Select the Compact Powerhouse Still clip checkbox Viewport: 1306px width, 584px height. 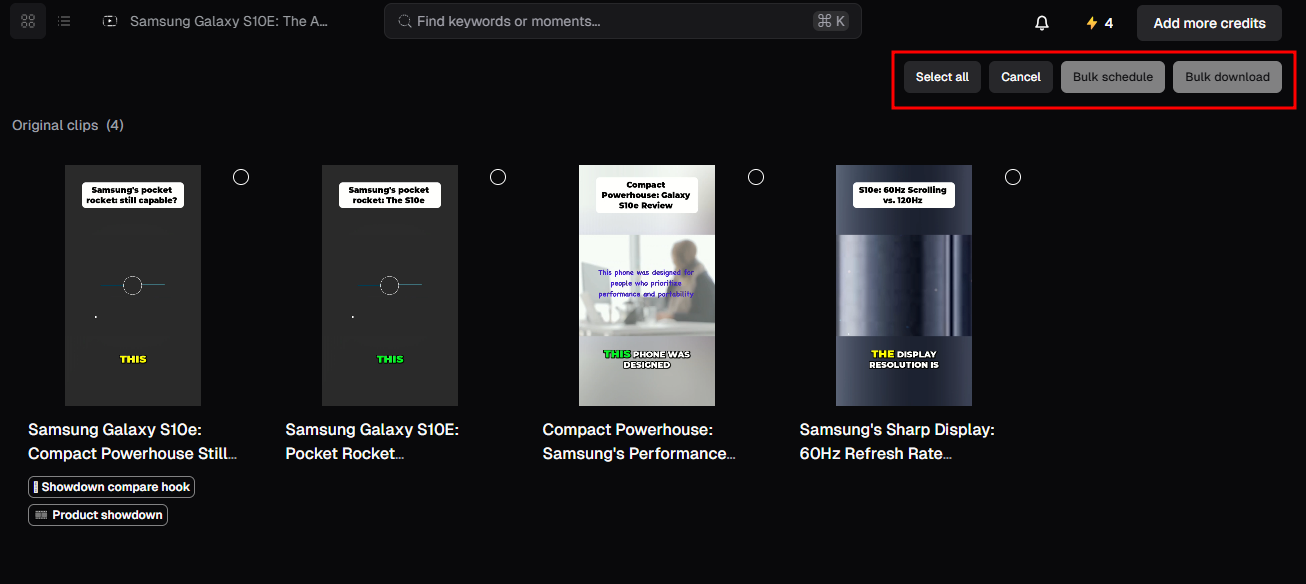tap(241, 177)
